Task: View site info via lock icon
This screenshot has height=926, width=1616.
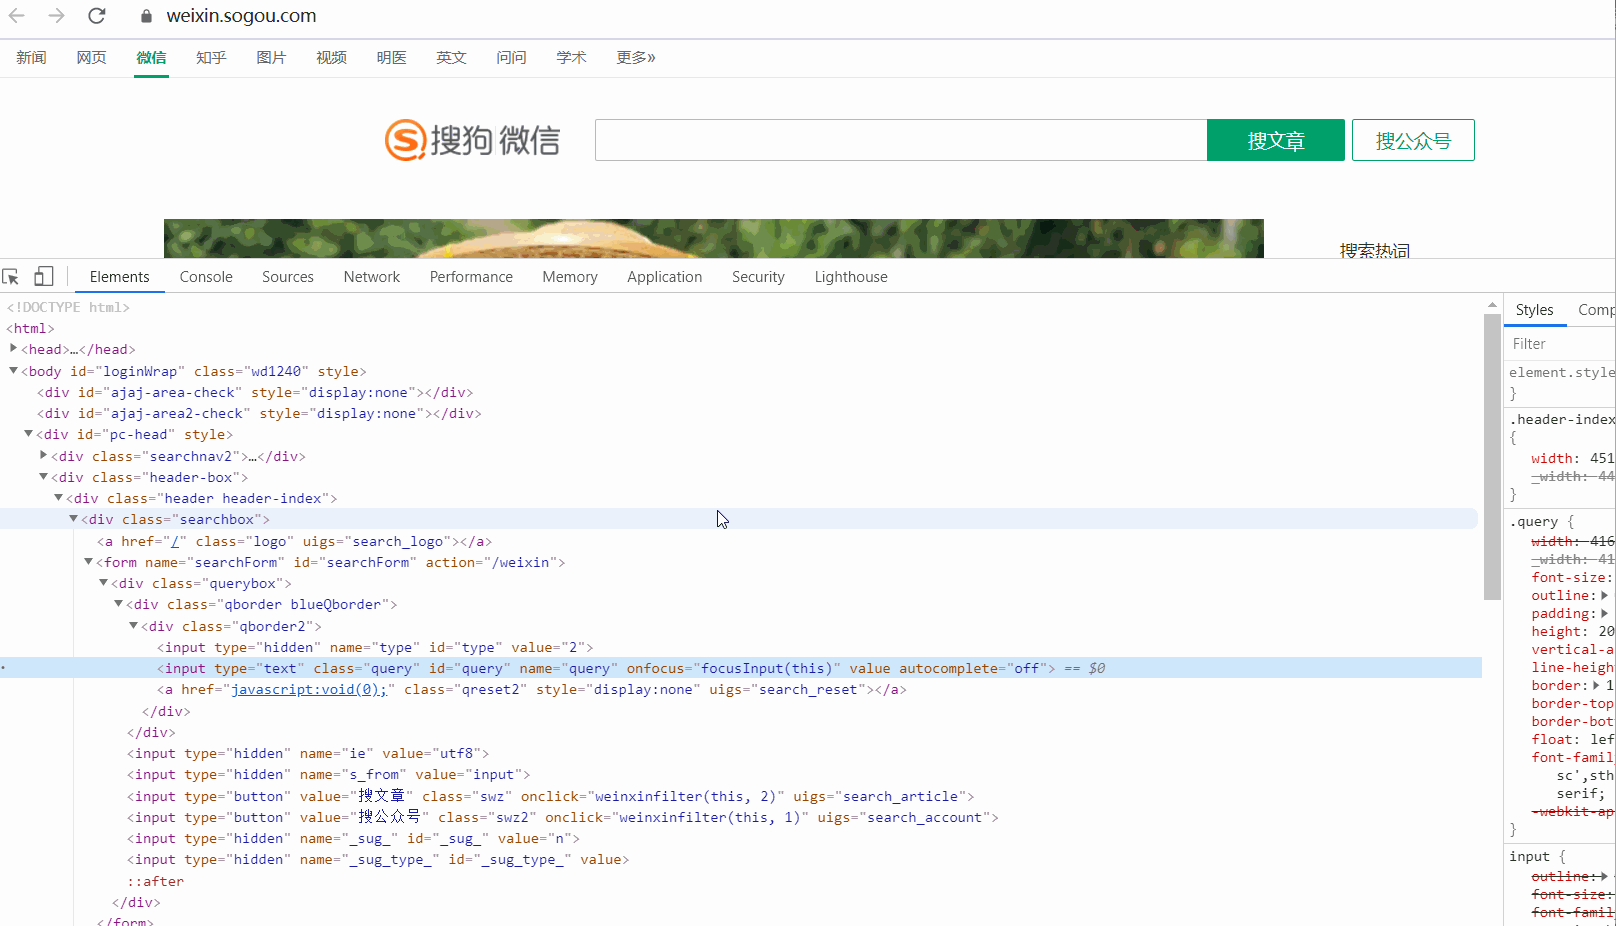Action: click(146, 16)
